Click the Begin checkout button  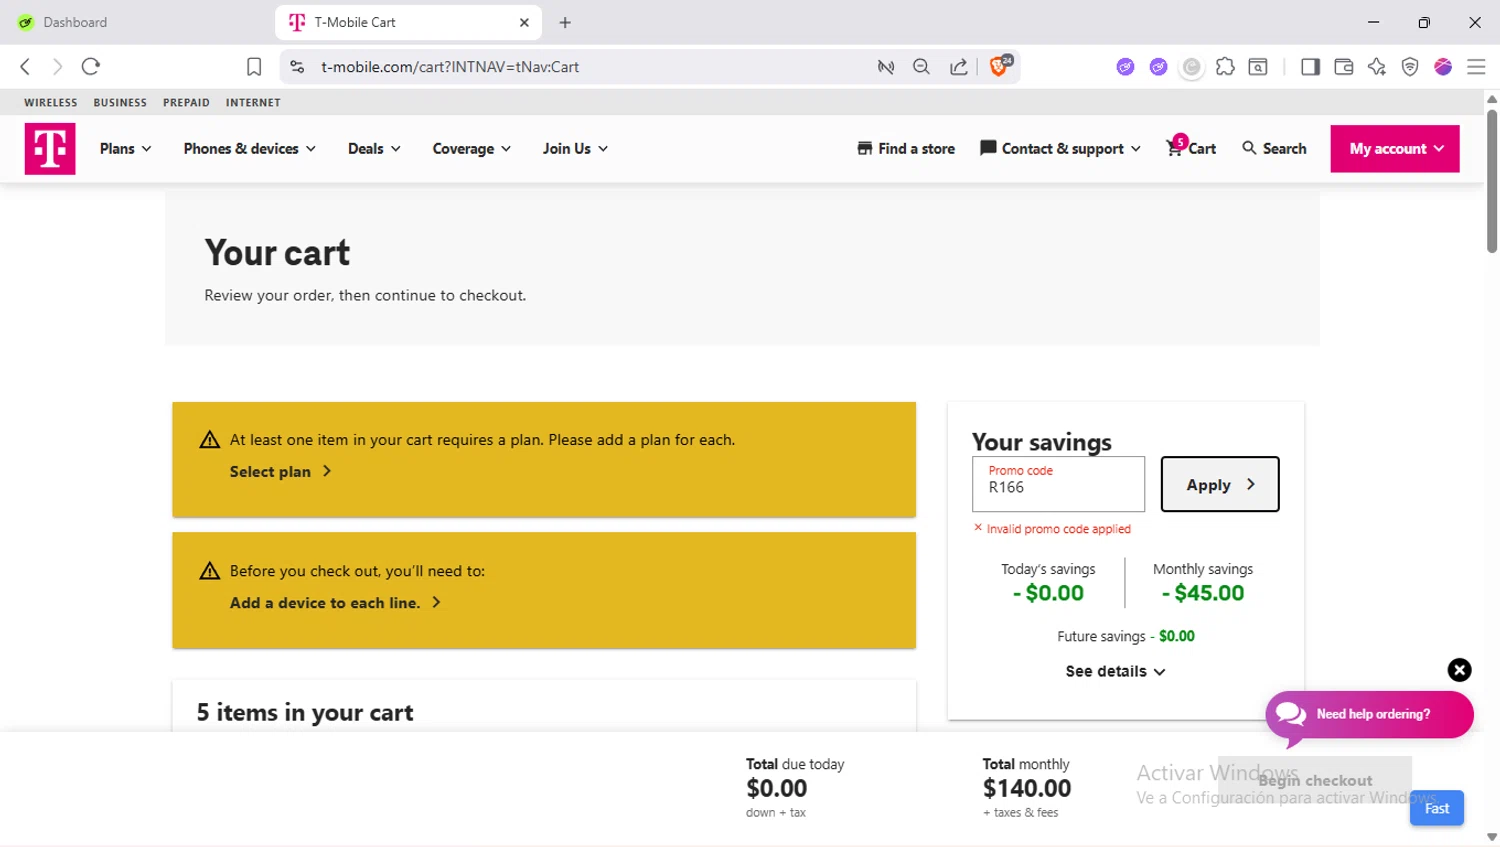pos(1315,781)
